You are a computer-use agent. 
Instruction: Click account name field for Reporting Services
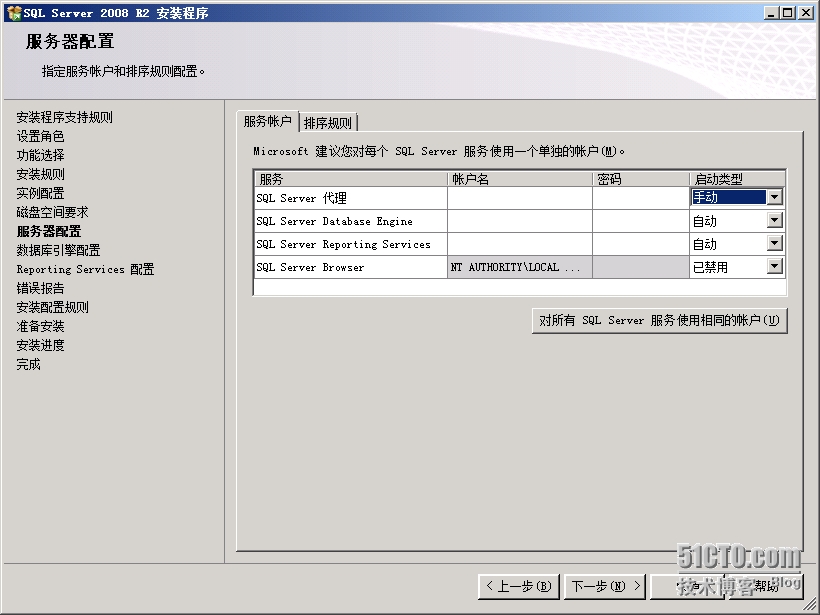520,244
